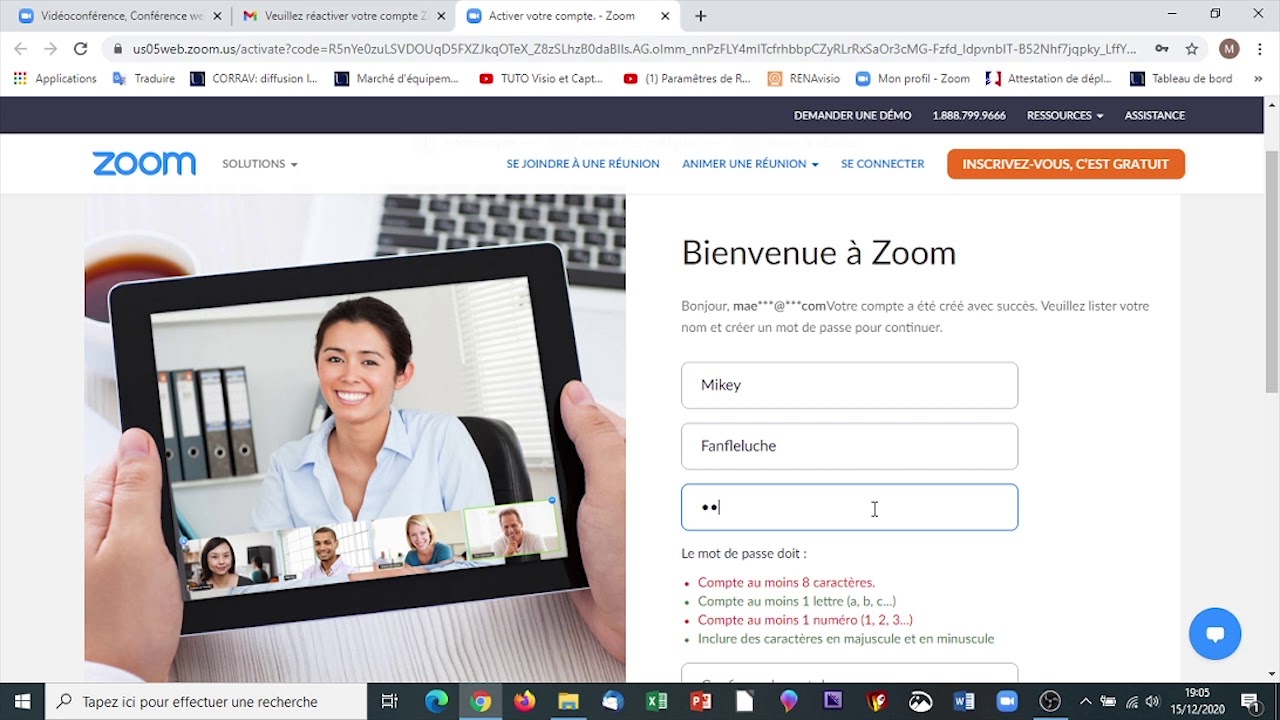Open the Chrome profile avatar M
The width and height of the screenshot is (1280, 720).
point(1229,48)
